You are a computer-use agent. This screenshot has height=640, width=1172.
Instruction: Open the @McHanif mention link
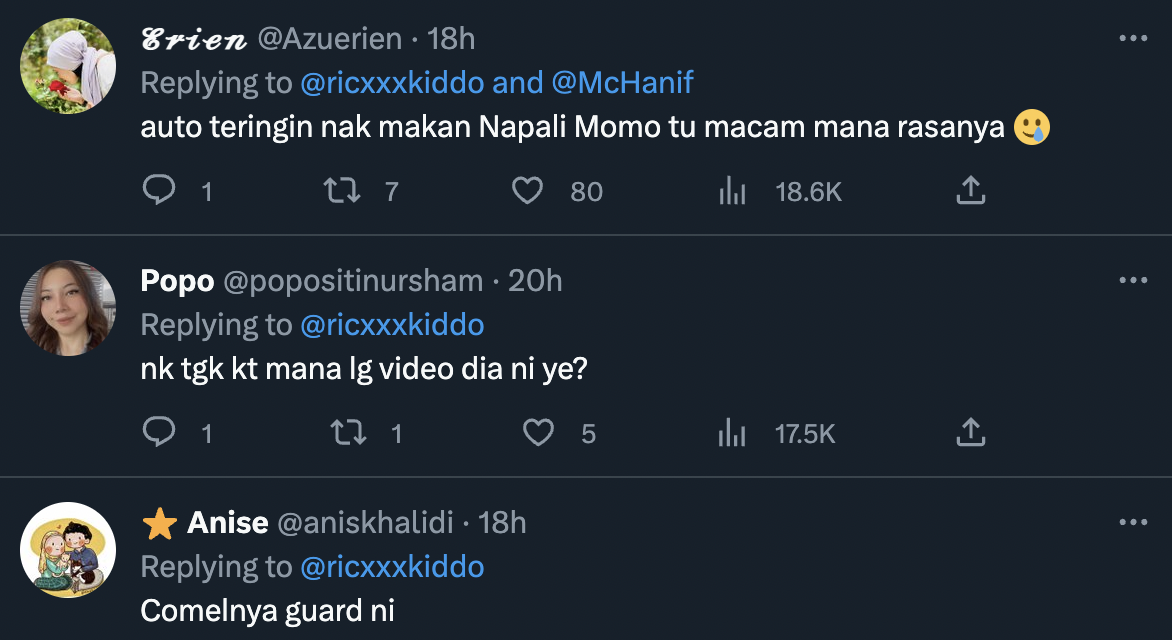click(x=622, y=83)
